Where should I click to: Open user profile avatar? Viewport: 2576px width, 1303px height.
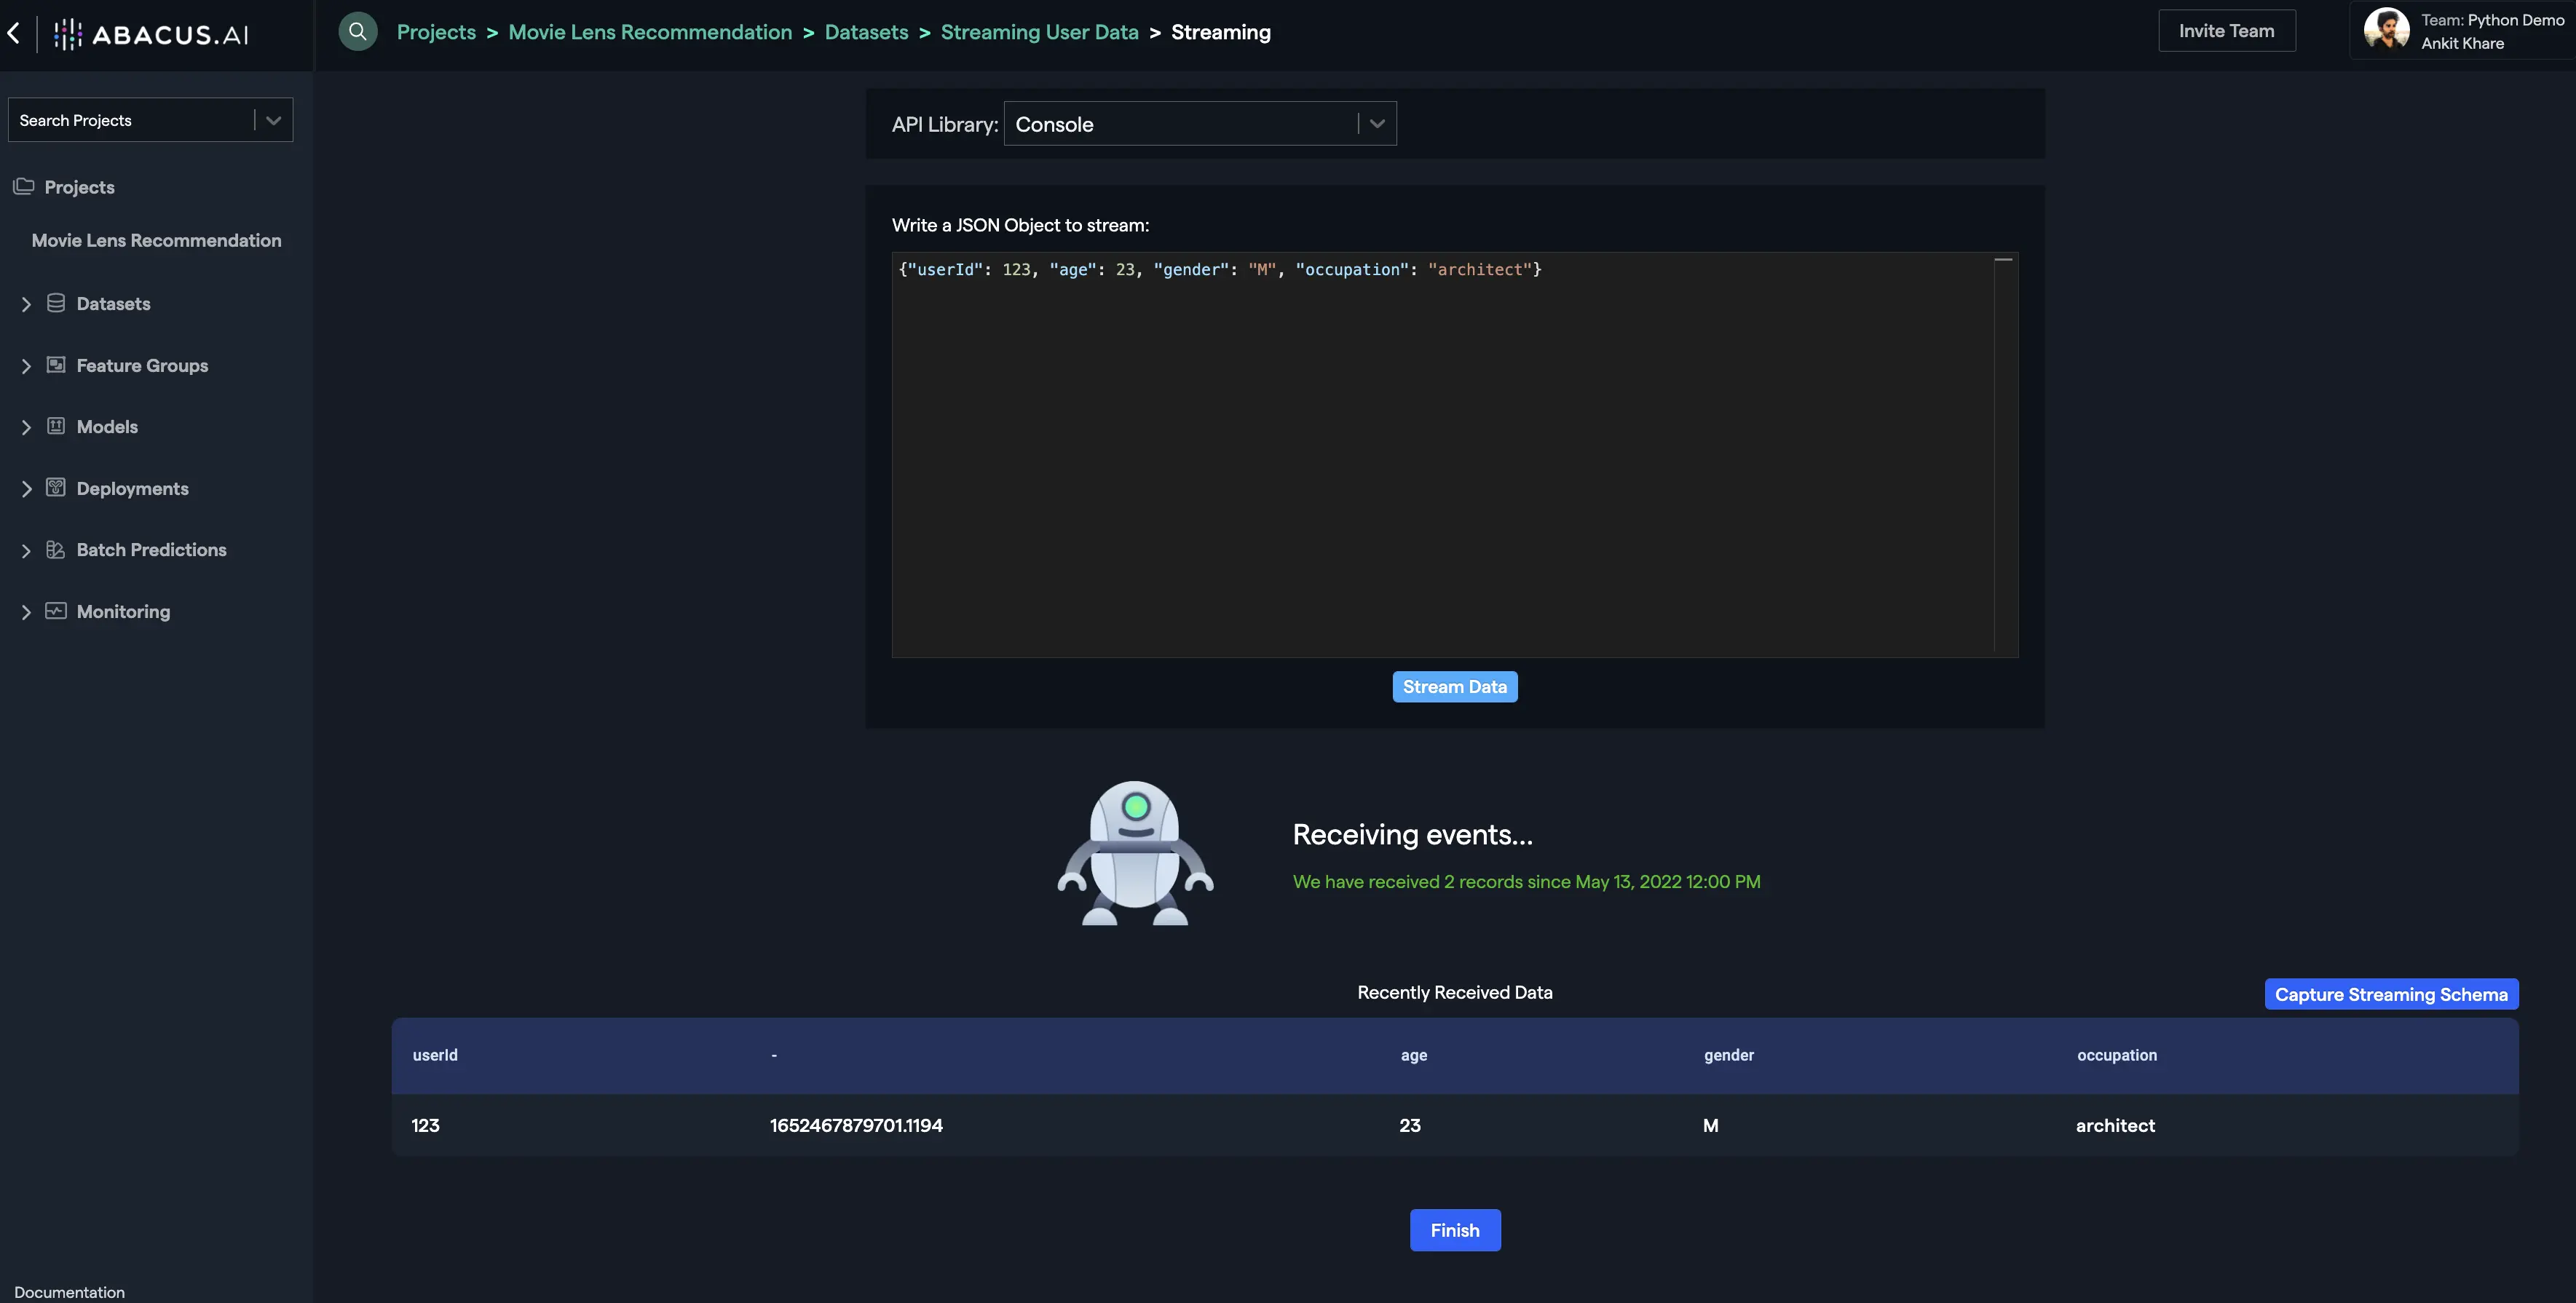(x=2386, y=30)
